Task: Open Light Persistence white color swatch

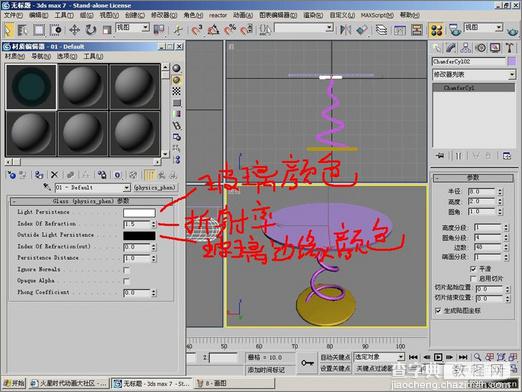Action: pyautogui.click(x=139, y=213)
